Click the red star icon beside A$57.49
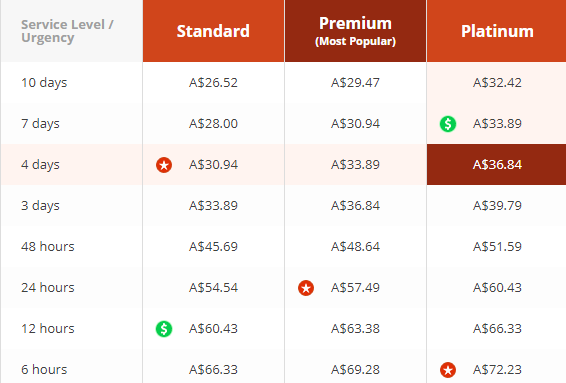The height and width of the screenshot is (383, 566). click(306, 288)
